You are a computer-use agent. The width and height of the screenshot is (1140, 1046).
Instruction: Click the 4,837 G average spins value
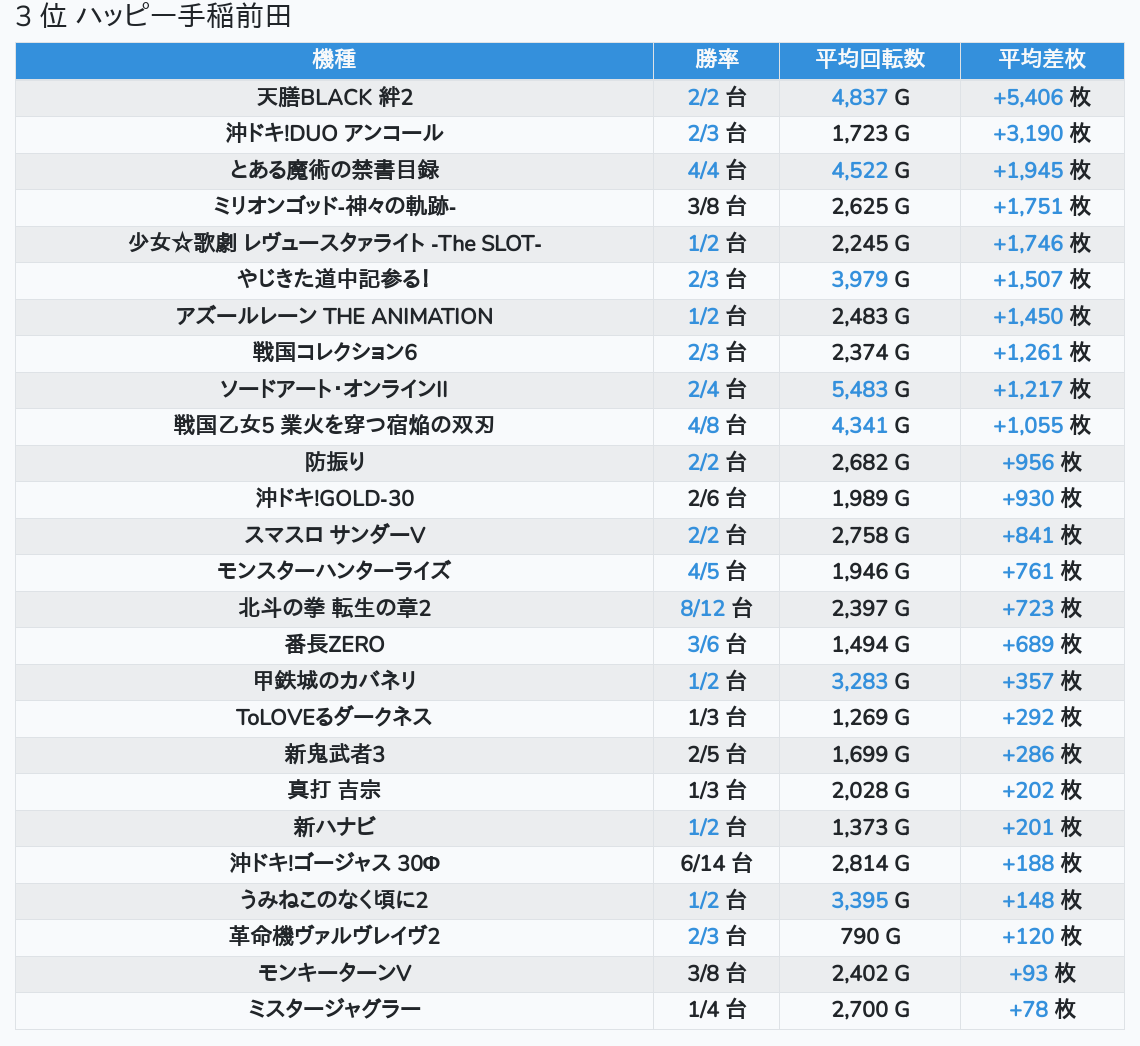tap(870, 97)
